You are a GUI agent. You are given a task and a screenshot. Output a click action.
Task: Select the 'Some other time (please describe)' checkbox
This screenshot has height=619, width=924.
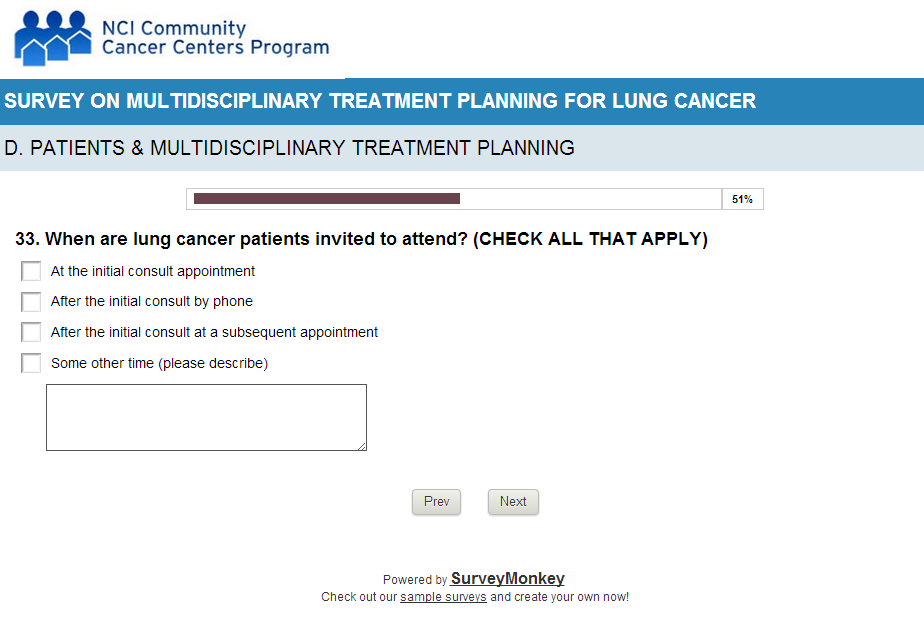coord(31,363)
